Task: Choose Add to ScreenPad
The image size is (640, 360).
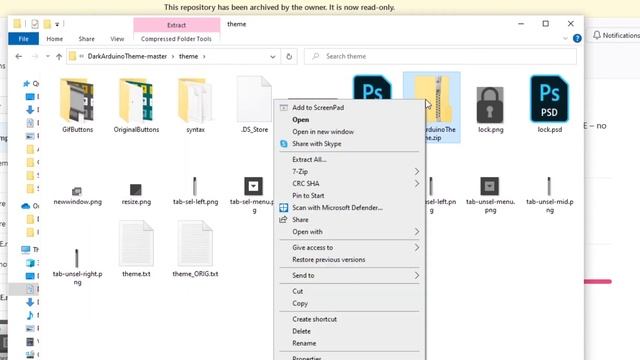Action: click(x=349, y=107)
